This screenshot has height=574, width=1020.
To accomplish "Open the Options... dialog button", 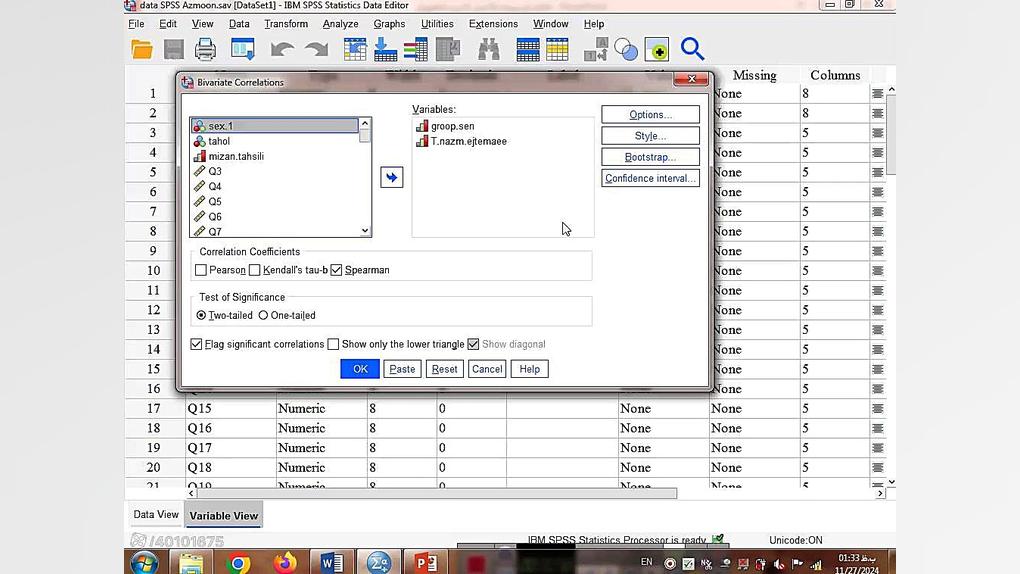I will click(x=651, y=115).
